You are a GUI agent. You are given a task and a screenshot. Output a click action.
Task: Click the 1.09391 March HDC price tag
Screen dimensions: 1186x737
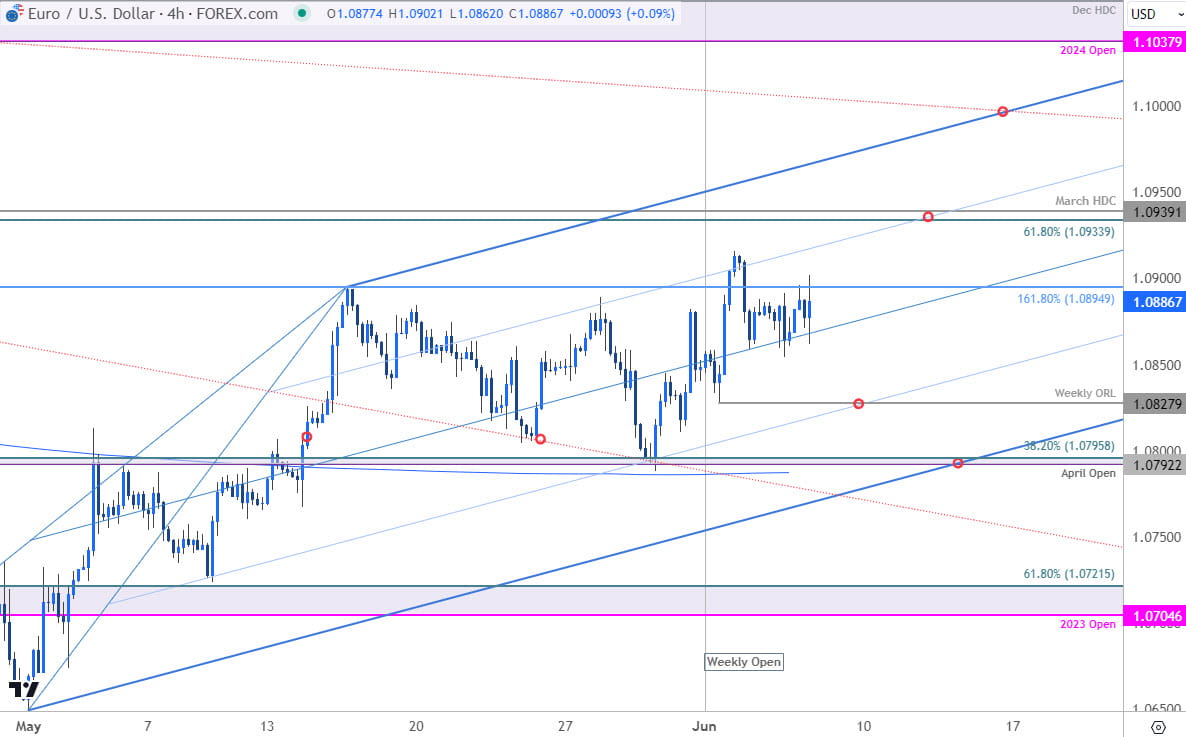pyautogui.click(x=1155, y=212)
